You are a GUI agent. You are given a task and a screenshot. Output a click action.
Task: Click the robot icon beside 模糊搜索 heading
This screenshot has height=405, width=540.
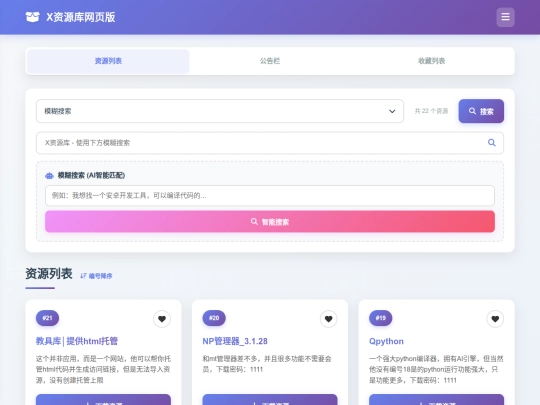click(x=49, y=176)
